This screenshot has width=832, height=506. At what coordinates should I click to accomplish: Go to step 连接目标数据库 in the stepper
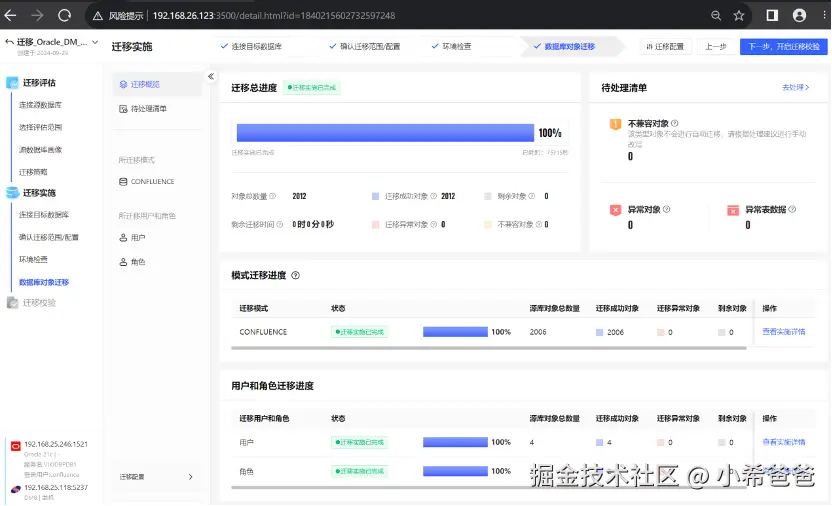pos(252,47)
